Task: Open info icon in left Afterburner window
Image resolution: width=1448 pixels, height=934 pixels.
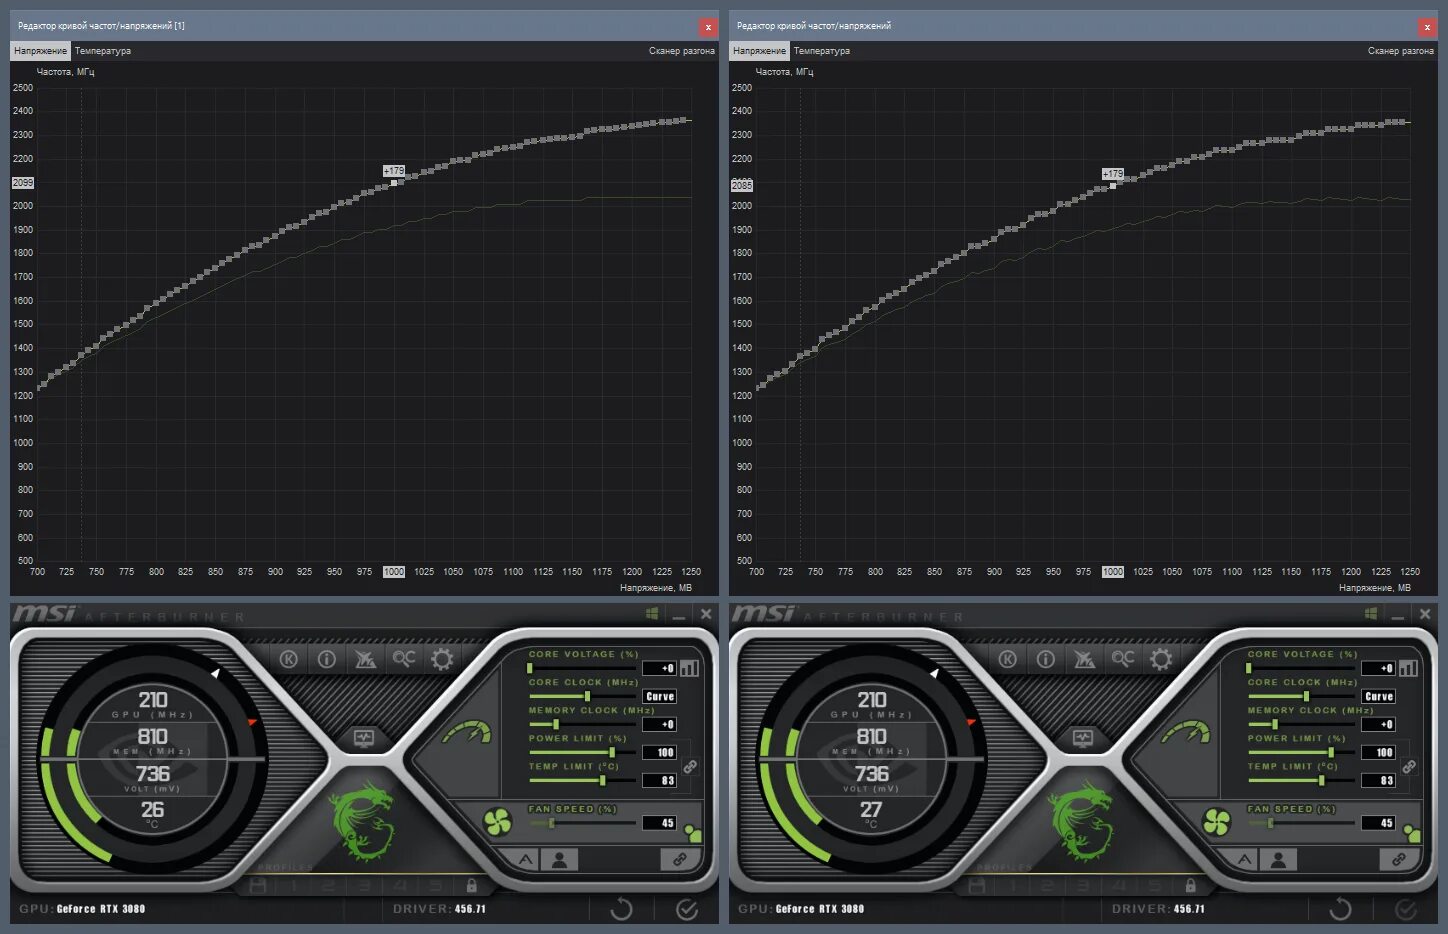Action: point(326,659)
